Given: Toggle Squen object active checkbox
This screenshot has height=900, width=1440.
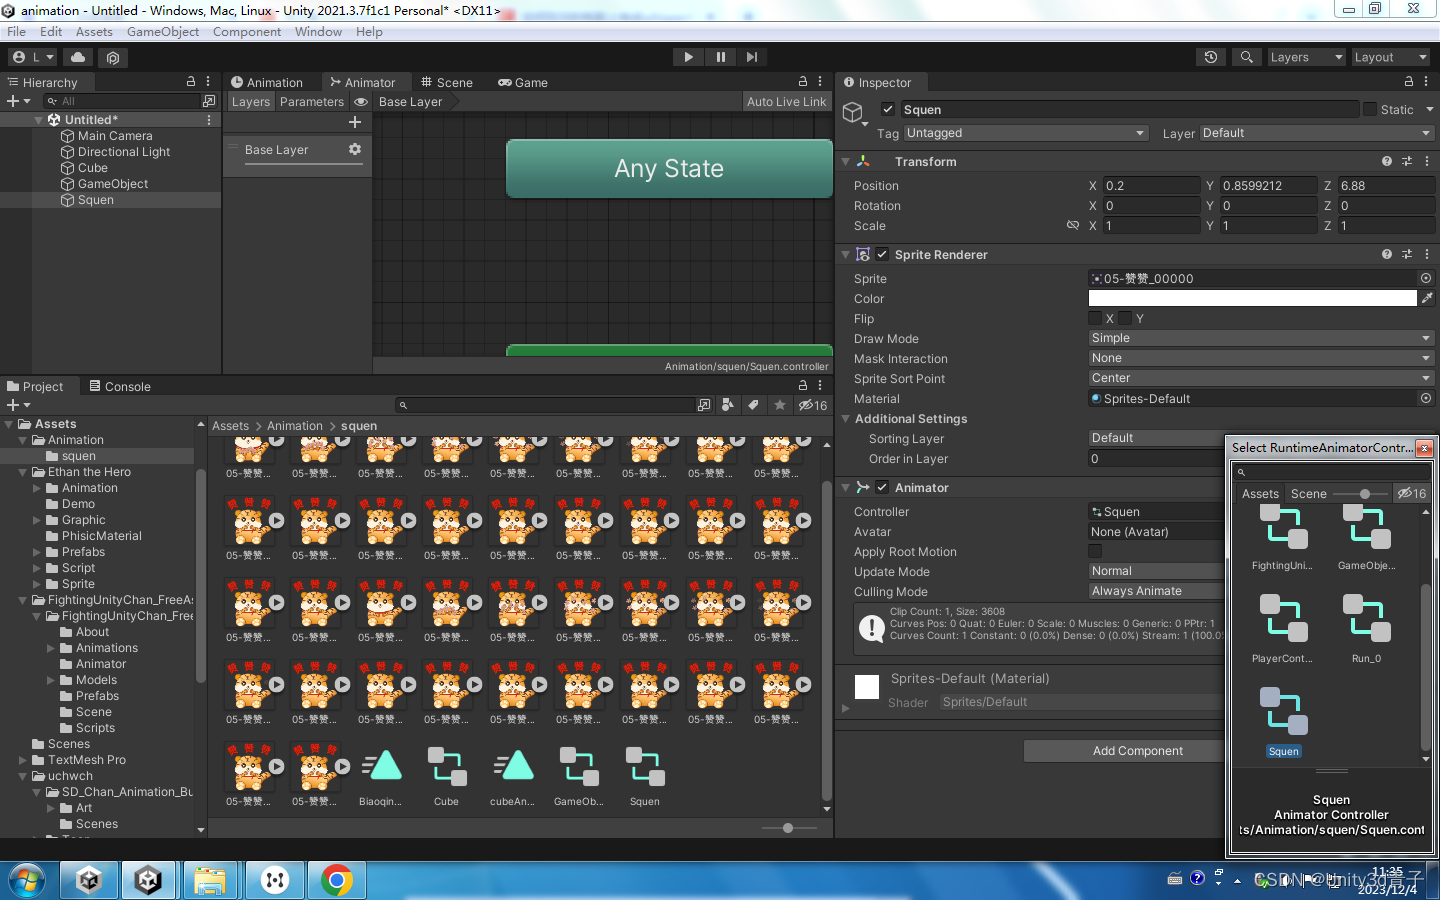Looking at the screenshot, I should pos(887,109).
